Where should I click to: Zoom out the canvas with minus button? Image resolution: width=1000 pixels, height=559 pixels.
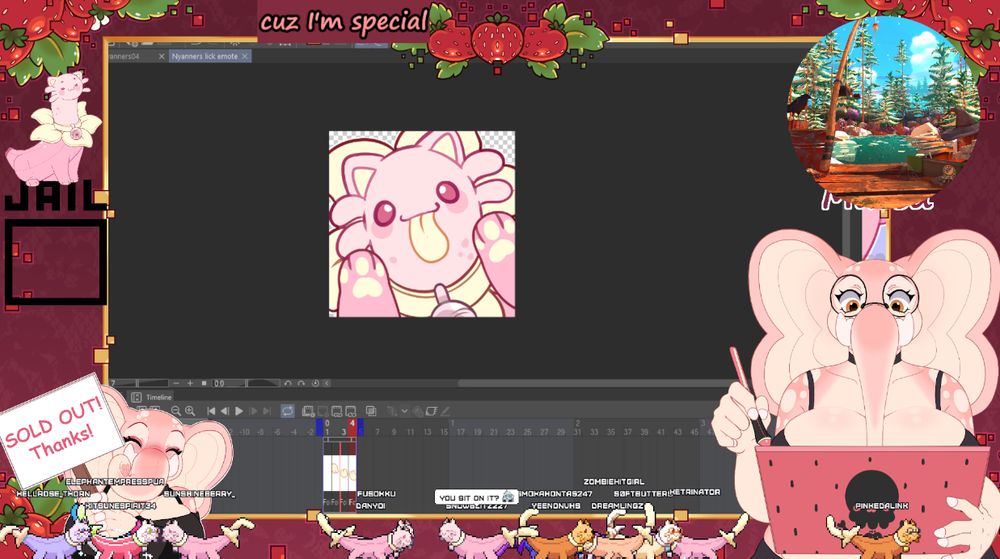pos(176,383)
